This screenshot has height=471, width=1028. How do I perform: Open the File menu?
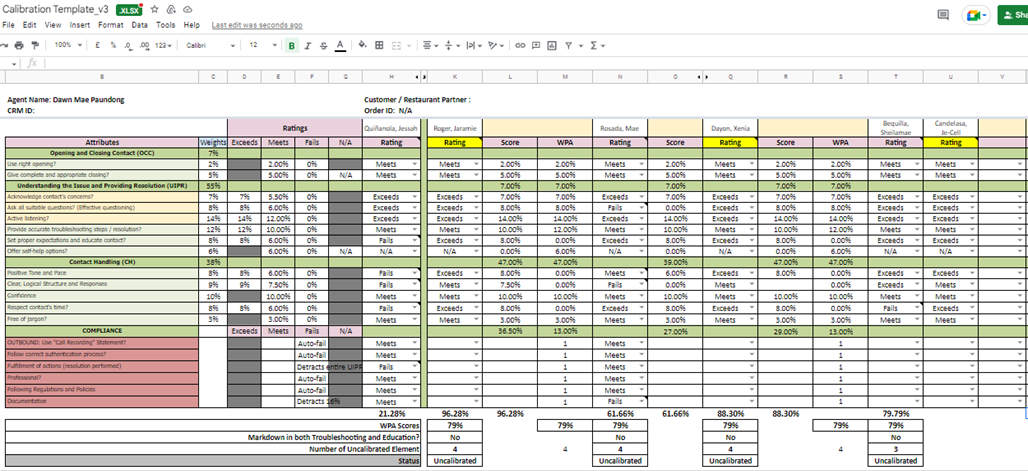coord(9,25)
